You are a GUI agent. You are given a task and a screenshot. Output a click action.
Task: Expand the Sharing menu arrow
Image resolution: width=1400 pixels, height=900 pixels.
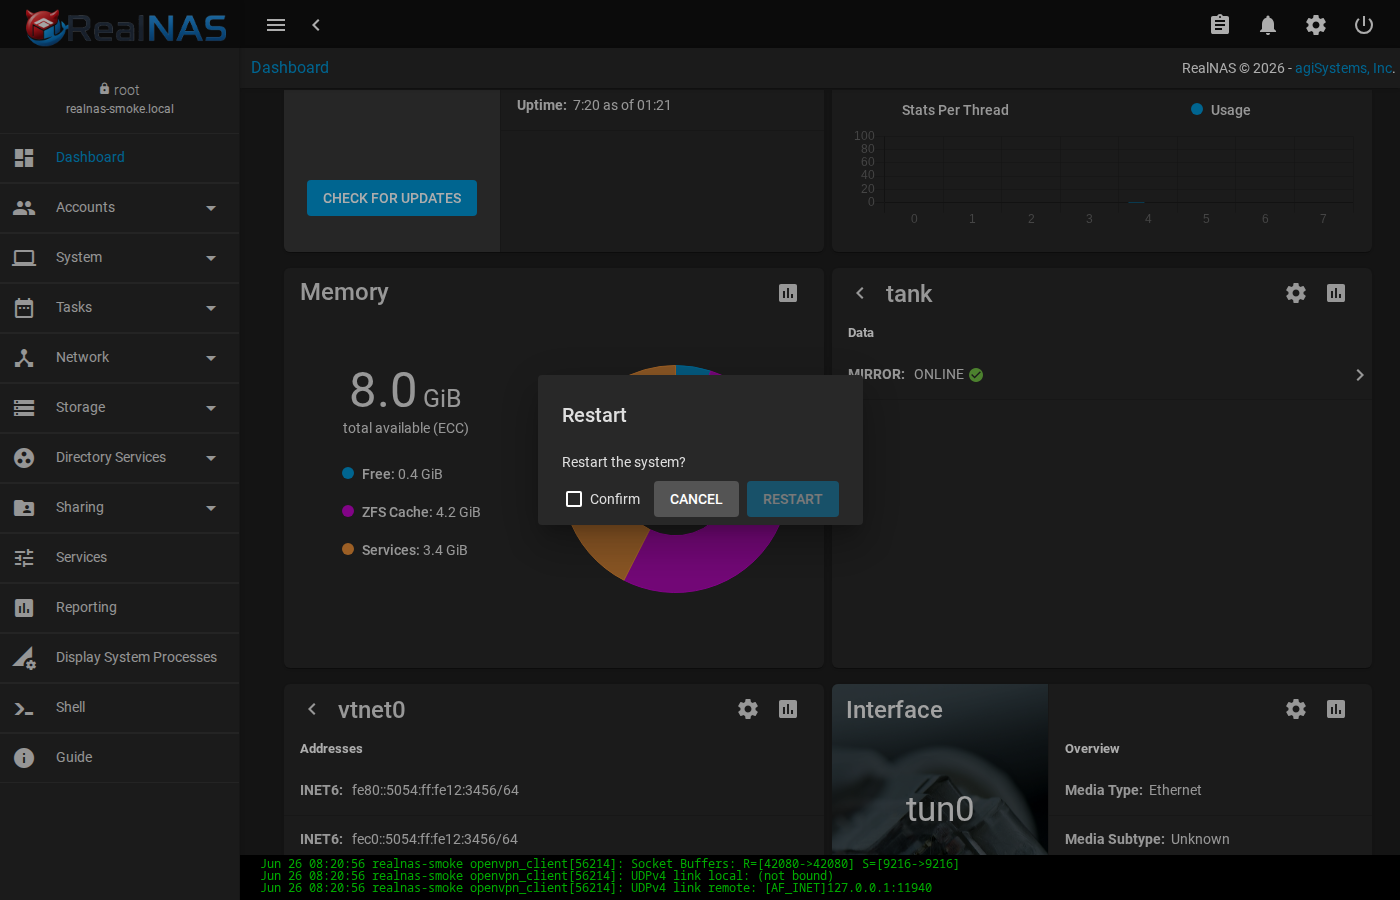(x=211, y=508)
